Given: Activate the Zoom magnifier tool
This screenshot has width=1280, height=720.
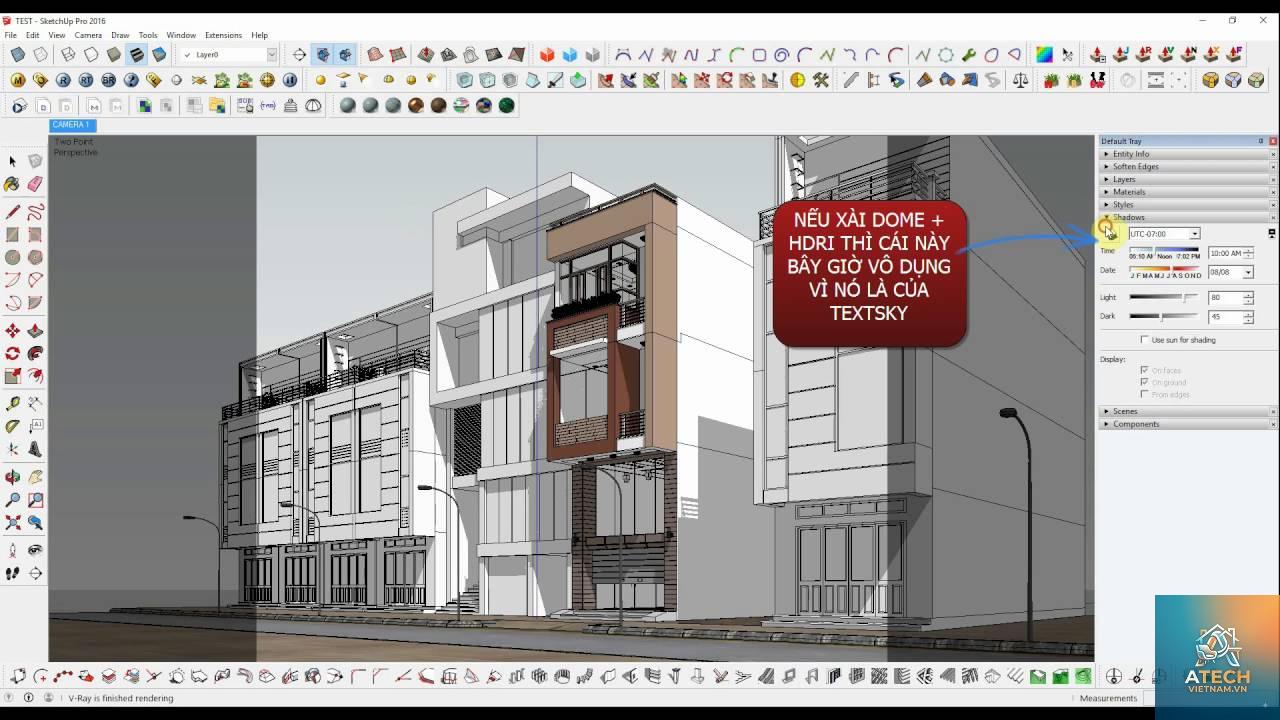Looking at the screenshot, I should point(13,500).
